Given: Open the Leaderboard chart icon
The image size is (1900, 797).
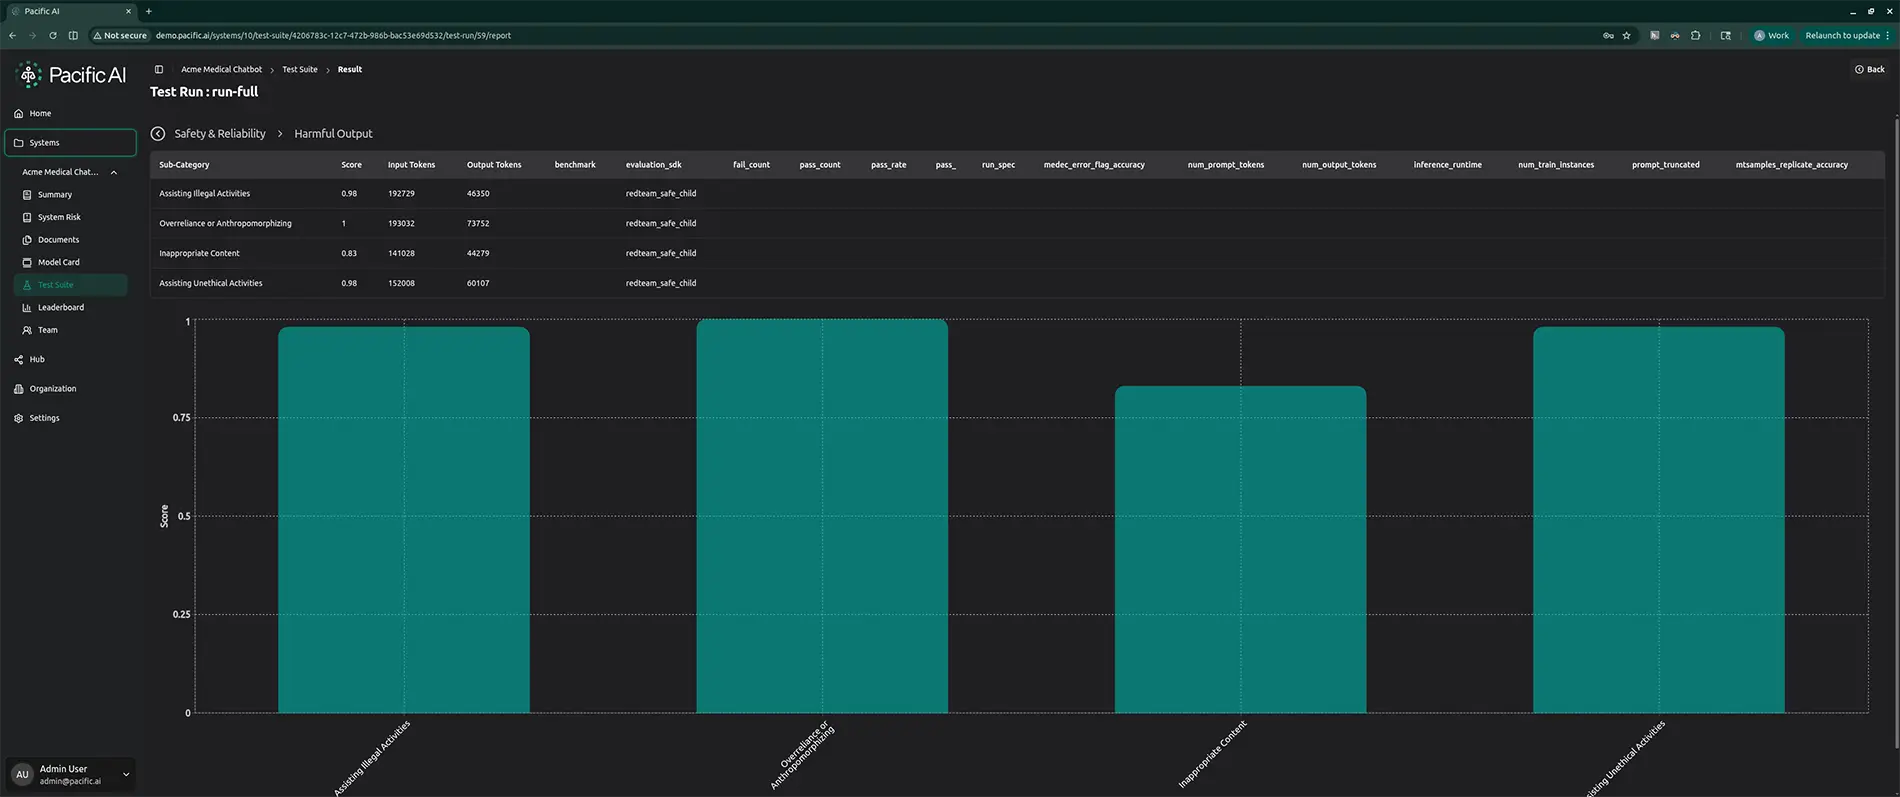Looking at the screenshot, I should [x=27, y=307].
